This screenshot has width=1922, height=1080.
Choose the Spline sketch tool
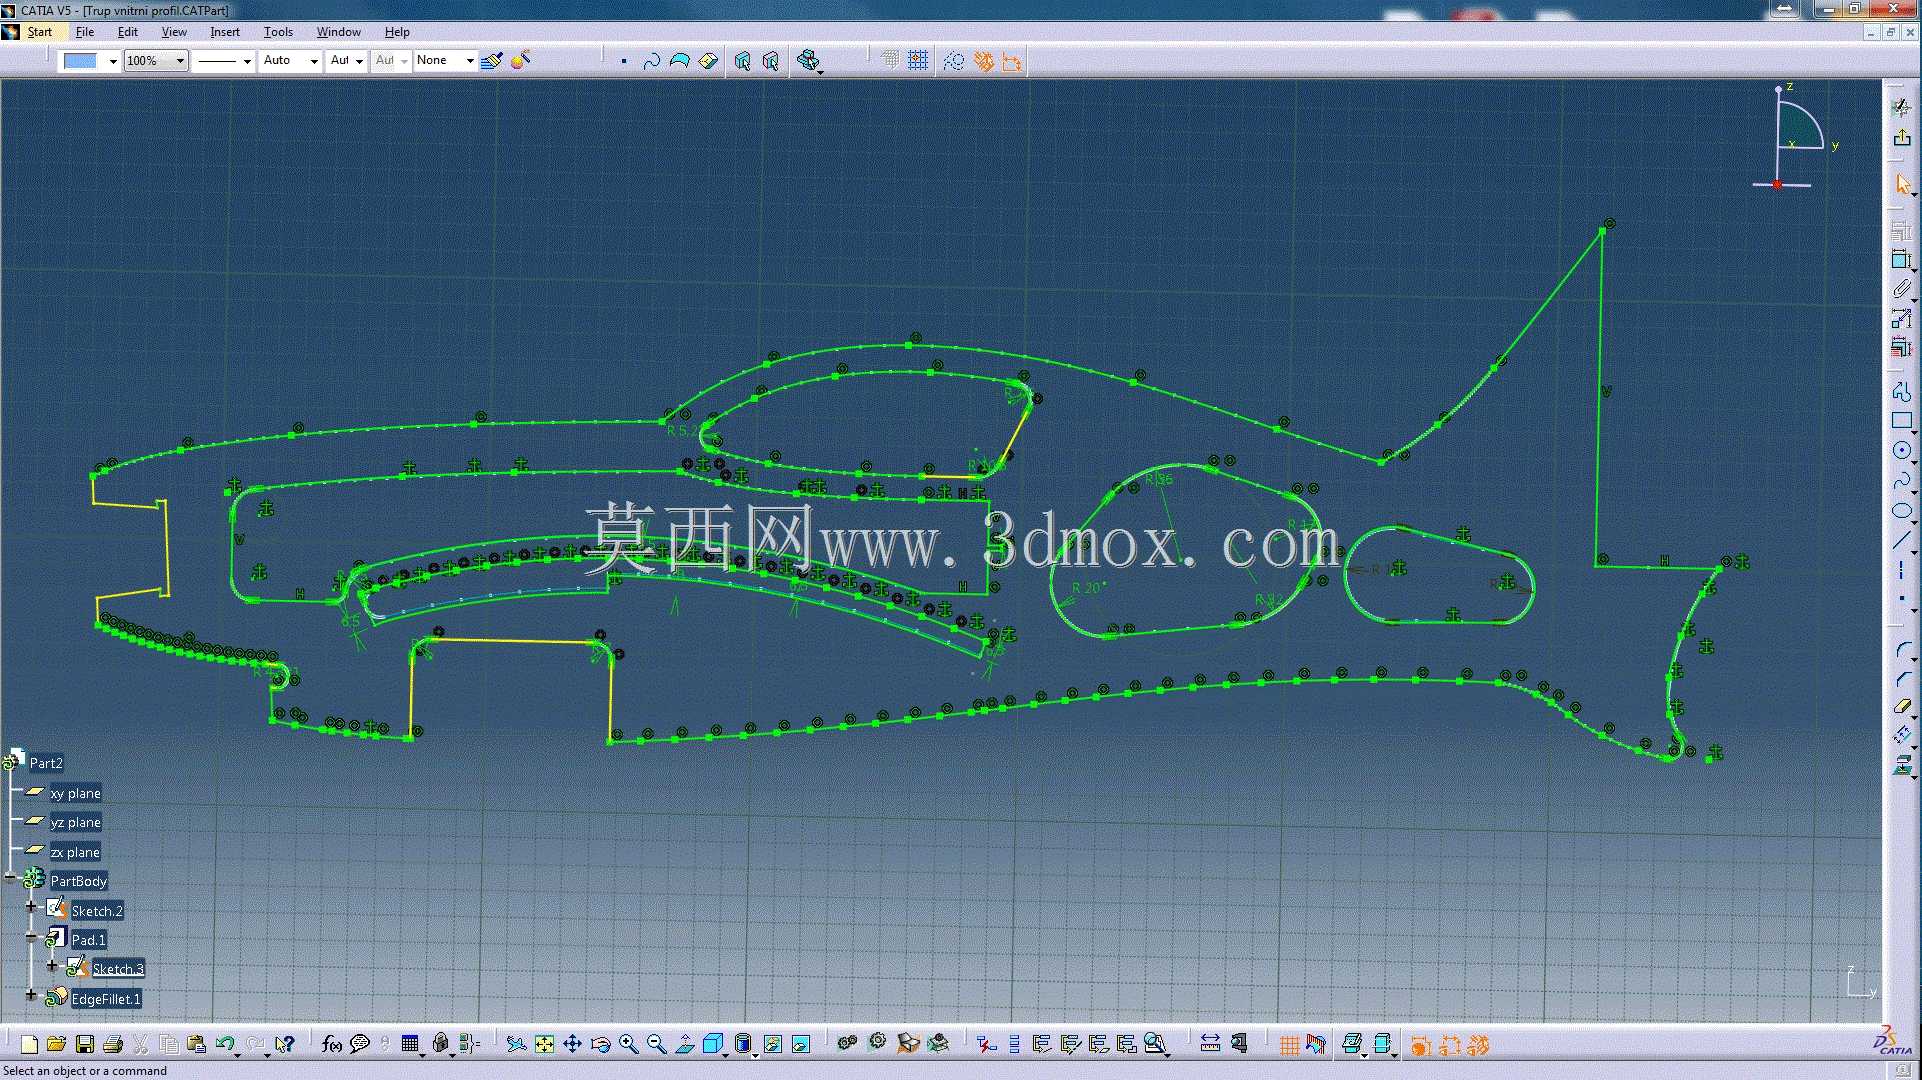1902,481
